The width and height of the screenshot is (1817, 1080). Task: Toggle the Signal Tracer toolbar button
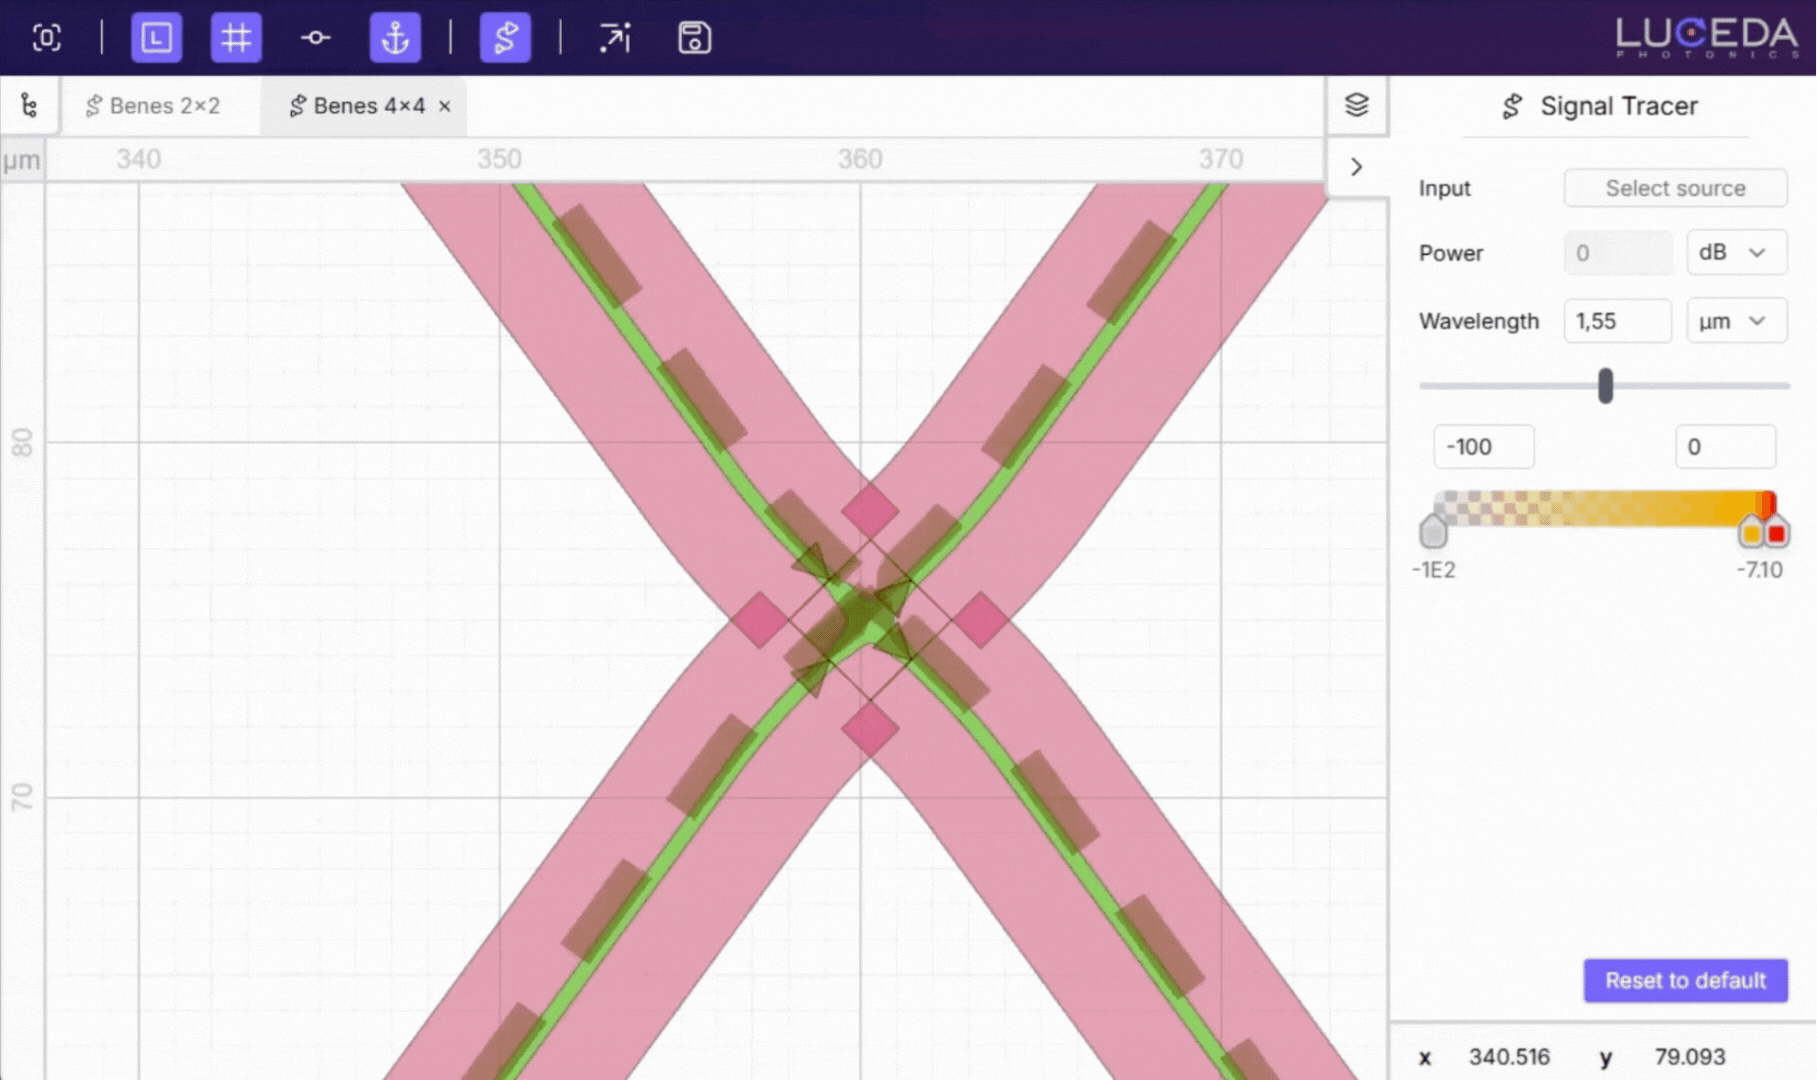[505, 38]
